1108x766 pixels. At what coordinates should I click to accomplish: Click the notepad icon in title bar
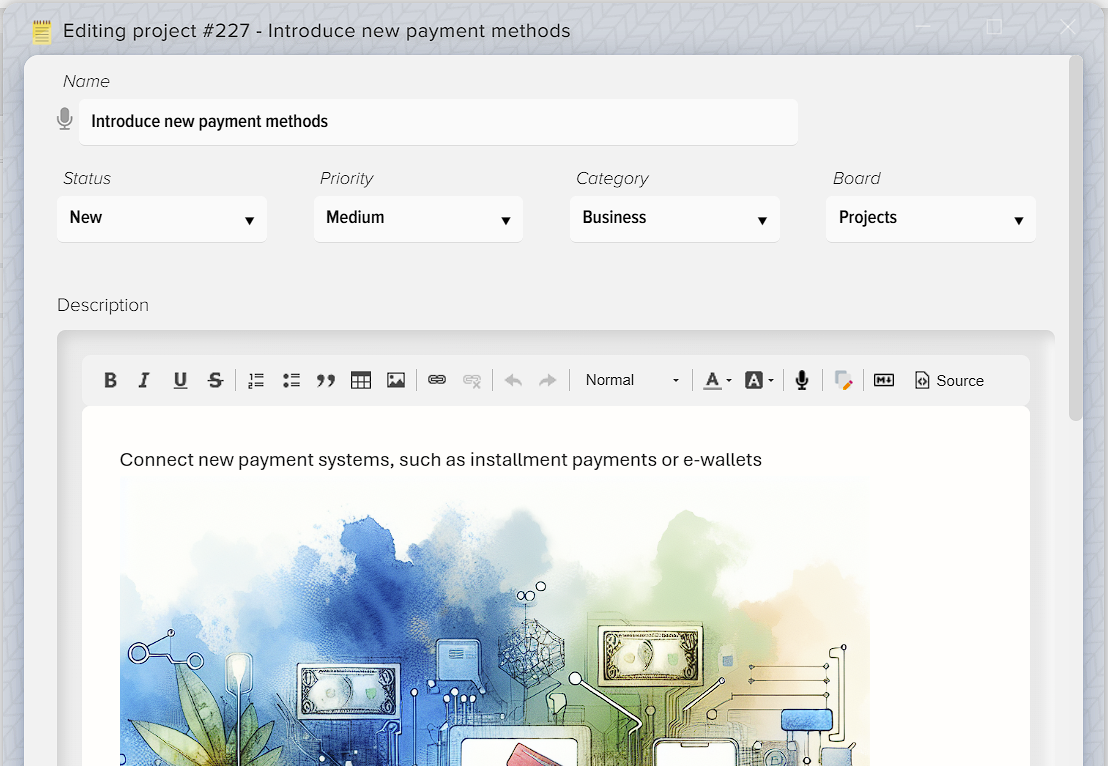pyautogui.click(x=42, y=32)
